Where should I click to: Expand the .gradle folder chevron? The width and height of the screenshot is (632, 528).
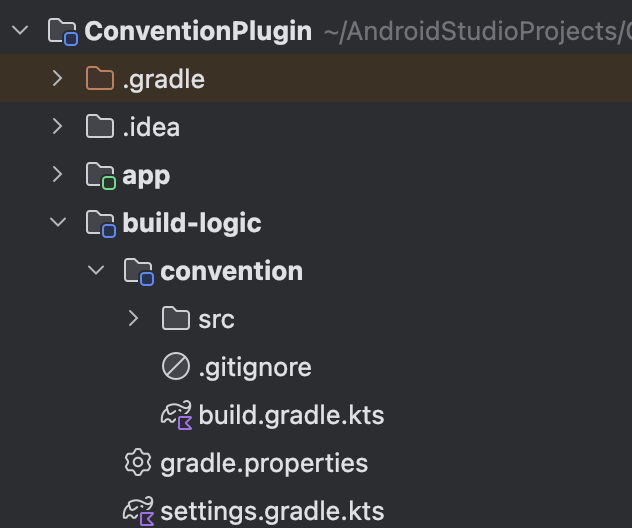click(58, 79)
